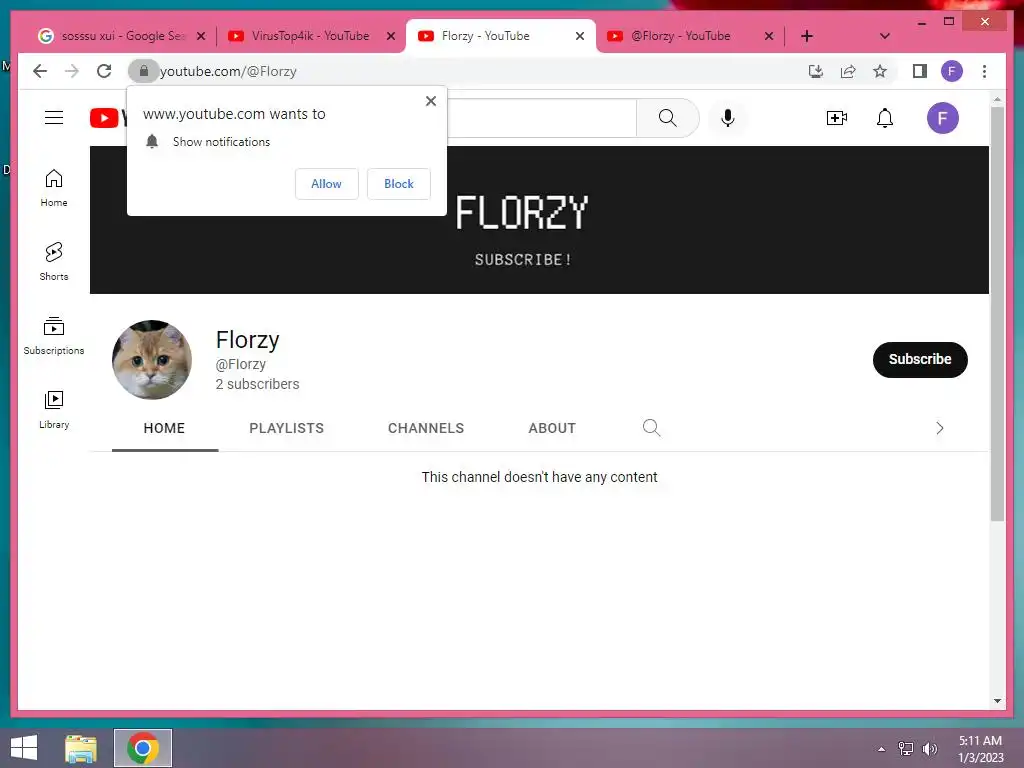The height and width of the screenshot is (768, 1024).
Task: Open File Explorer from taskbar
Action: click(x=81, y=748)
